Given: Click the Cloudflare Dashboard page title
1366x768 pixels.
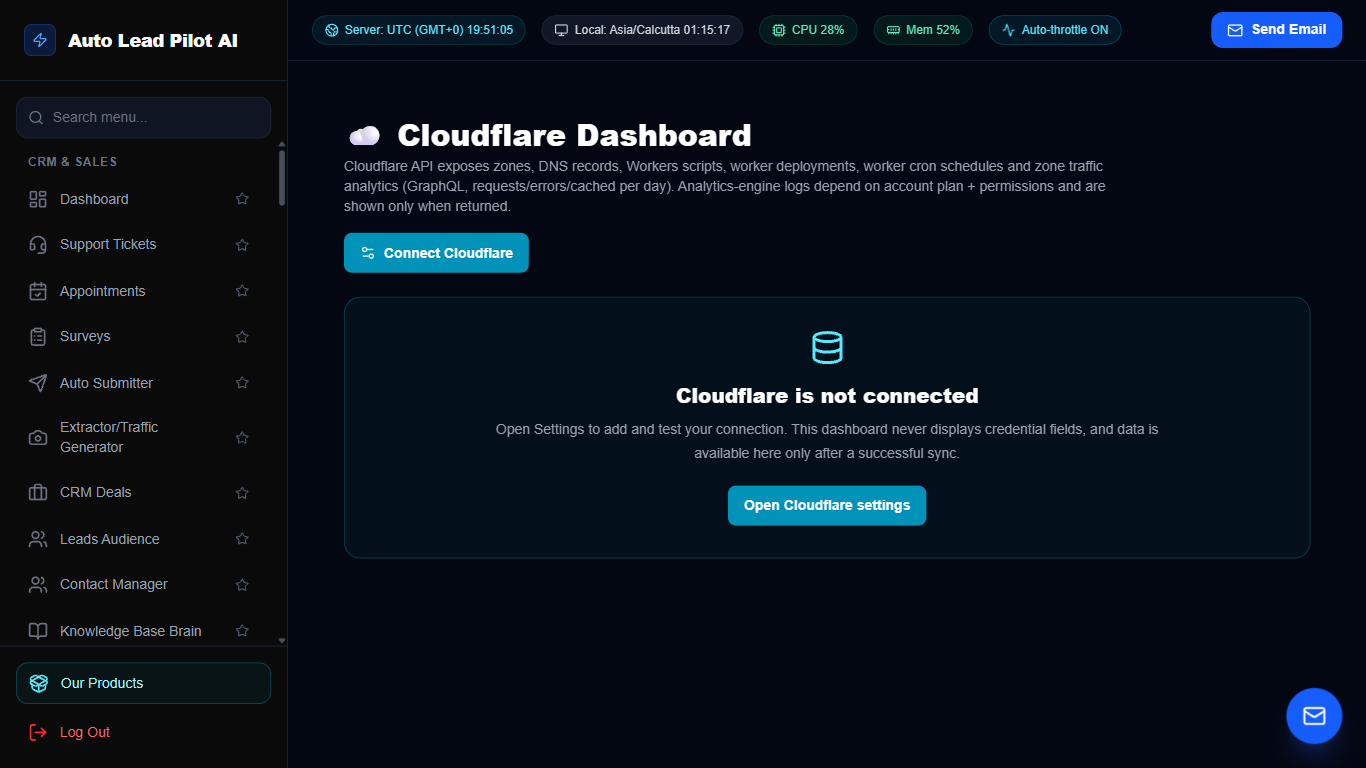Looking at the screenshot, I should (574, 135).
